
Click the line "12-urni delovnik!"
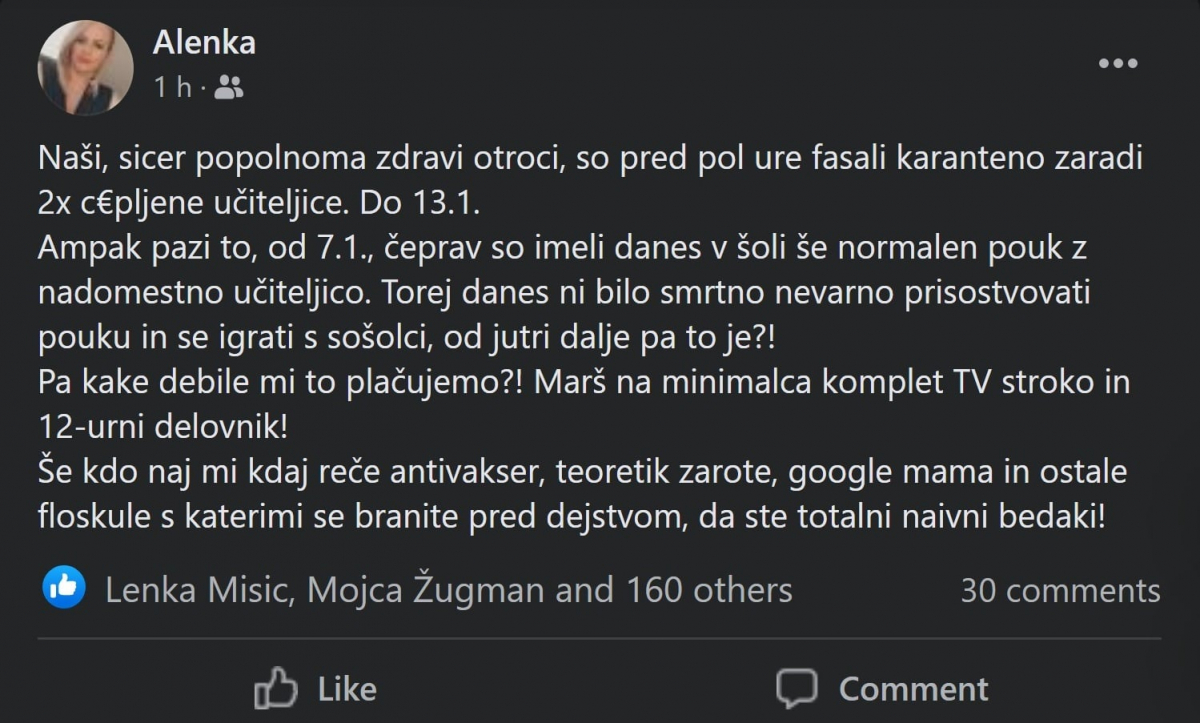163,429
